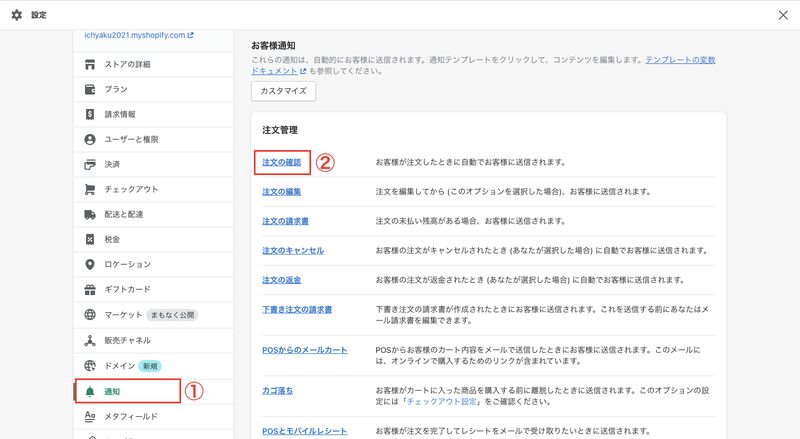800x439 pixels.
Task: Open ichyaku2021.myshopify.com store link
Action: pyautogui.click(x=139, y=35)
